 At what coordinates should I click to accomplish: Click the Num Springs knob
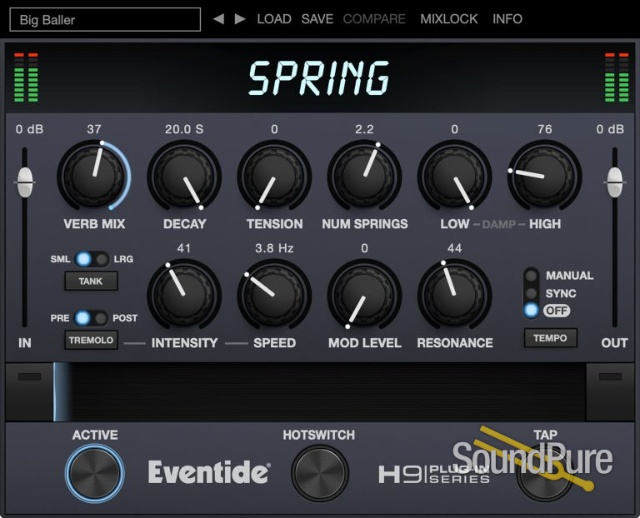coord(364,175)
